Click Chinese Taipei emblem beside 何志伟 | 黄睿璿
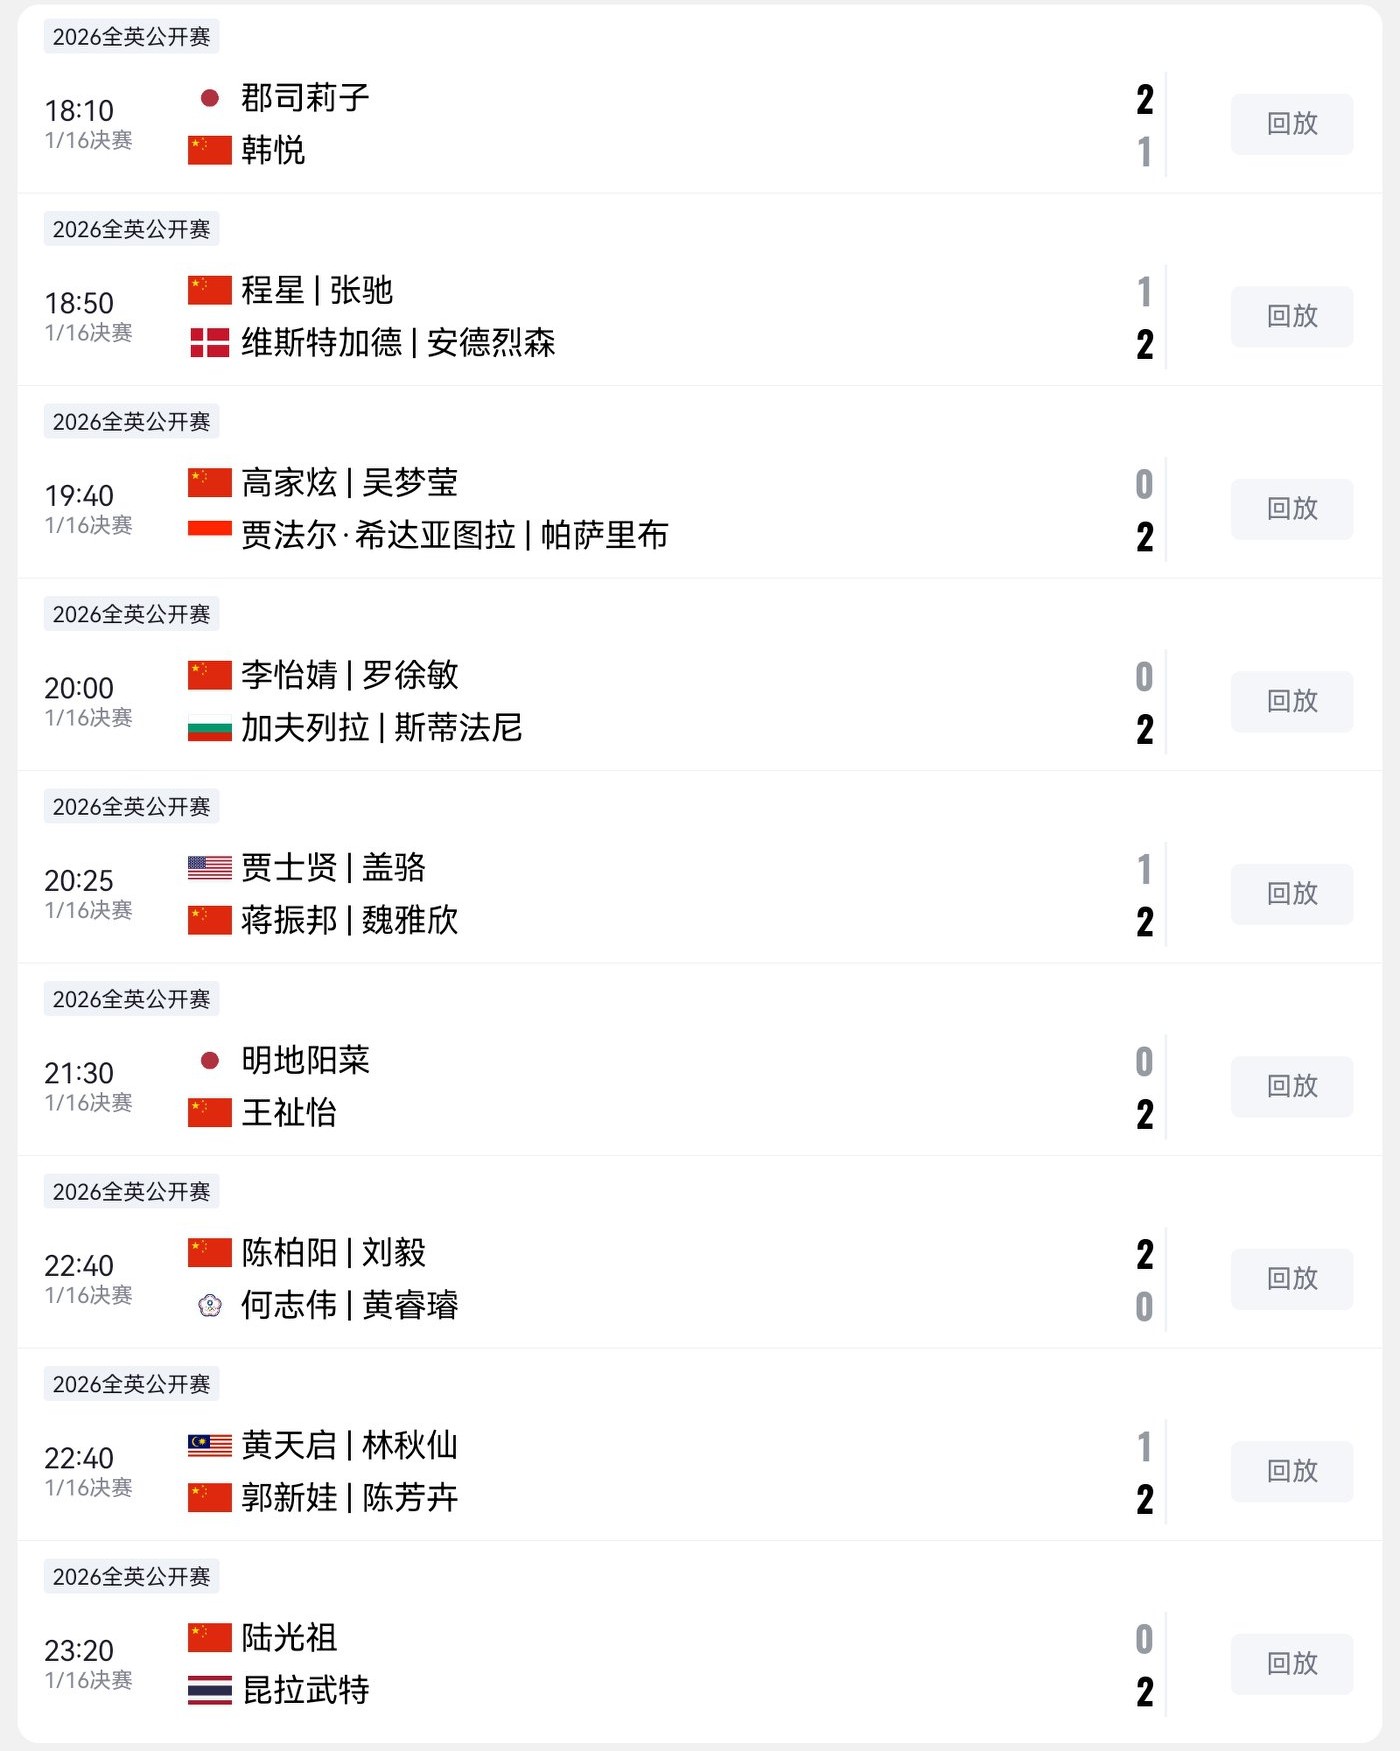The width and height of the screenshot is (1400, 1751). pos(210,1305)
